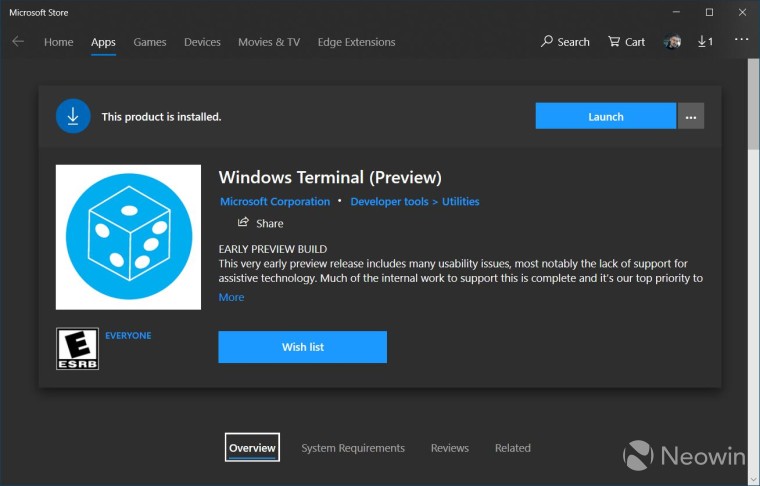Click the 'This product is installed.' text
This screenshot has height=486, width=760.
click(161, 117)
